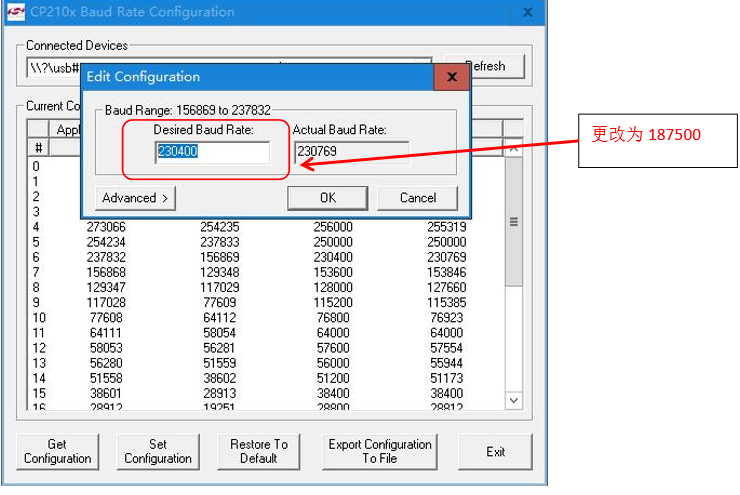Click Get Configuration button
The width and height of the screenshot is (740, 495).
pyautogui.click(x=58, y=452)
